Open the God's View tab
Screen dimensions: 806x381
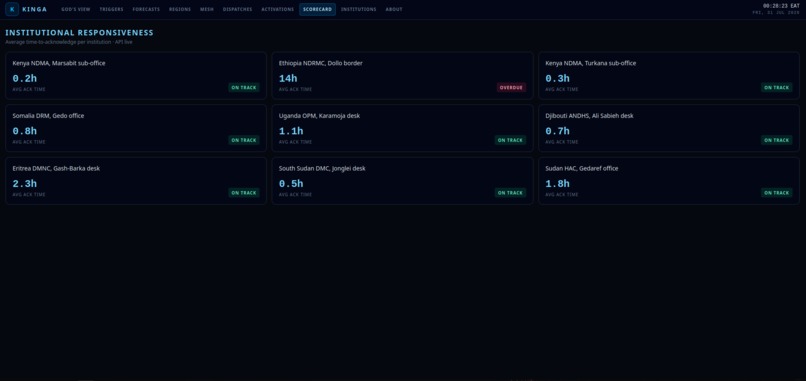coord(76,9)
